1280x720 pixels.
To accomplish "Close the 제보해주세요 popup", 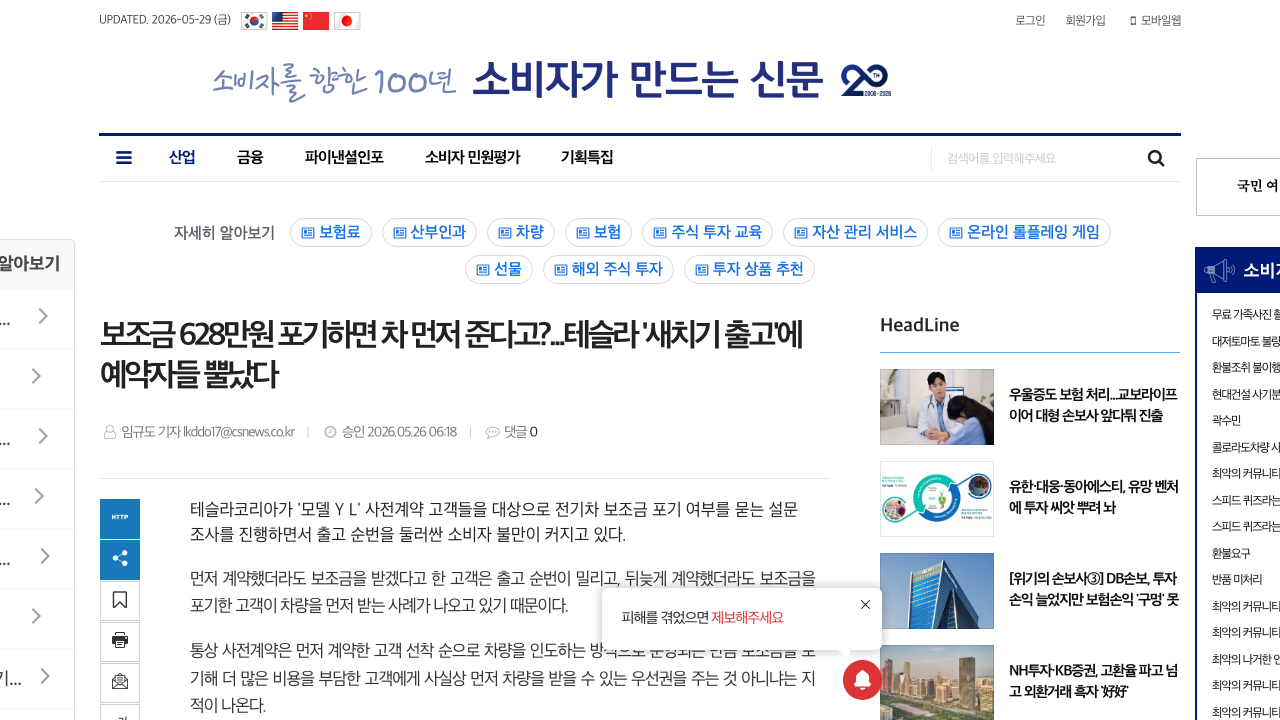I will [x=865, y=604].
